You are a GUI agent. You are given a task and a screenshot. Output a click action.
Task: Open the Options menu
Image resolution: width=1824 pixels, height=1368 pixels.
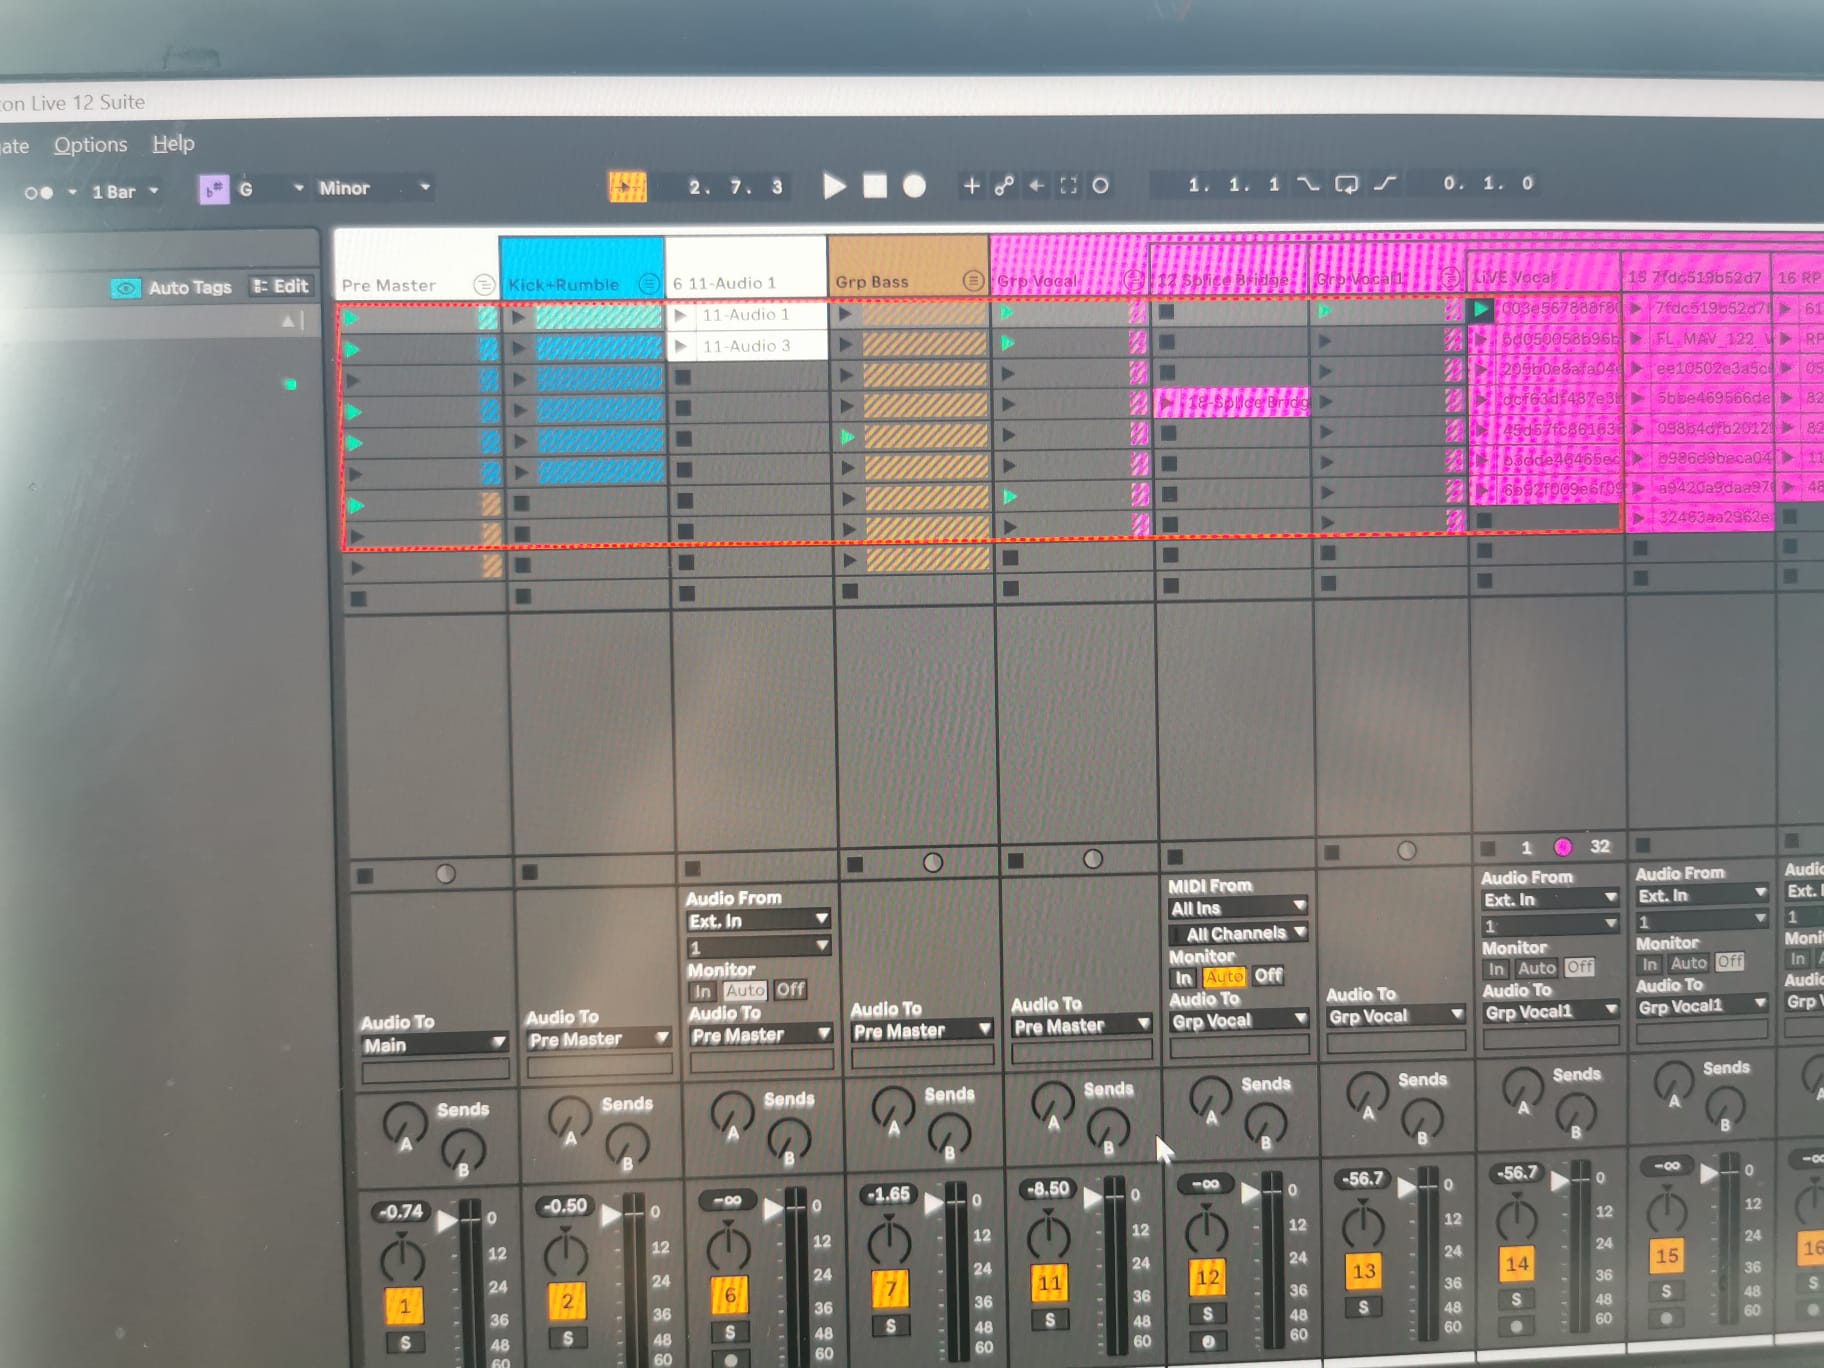coord(91,145)
